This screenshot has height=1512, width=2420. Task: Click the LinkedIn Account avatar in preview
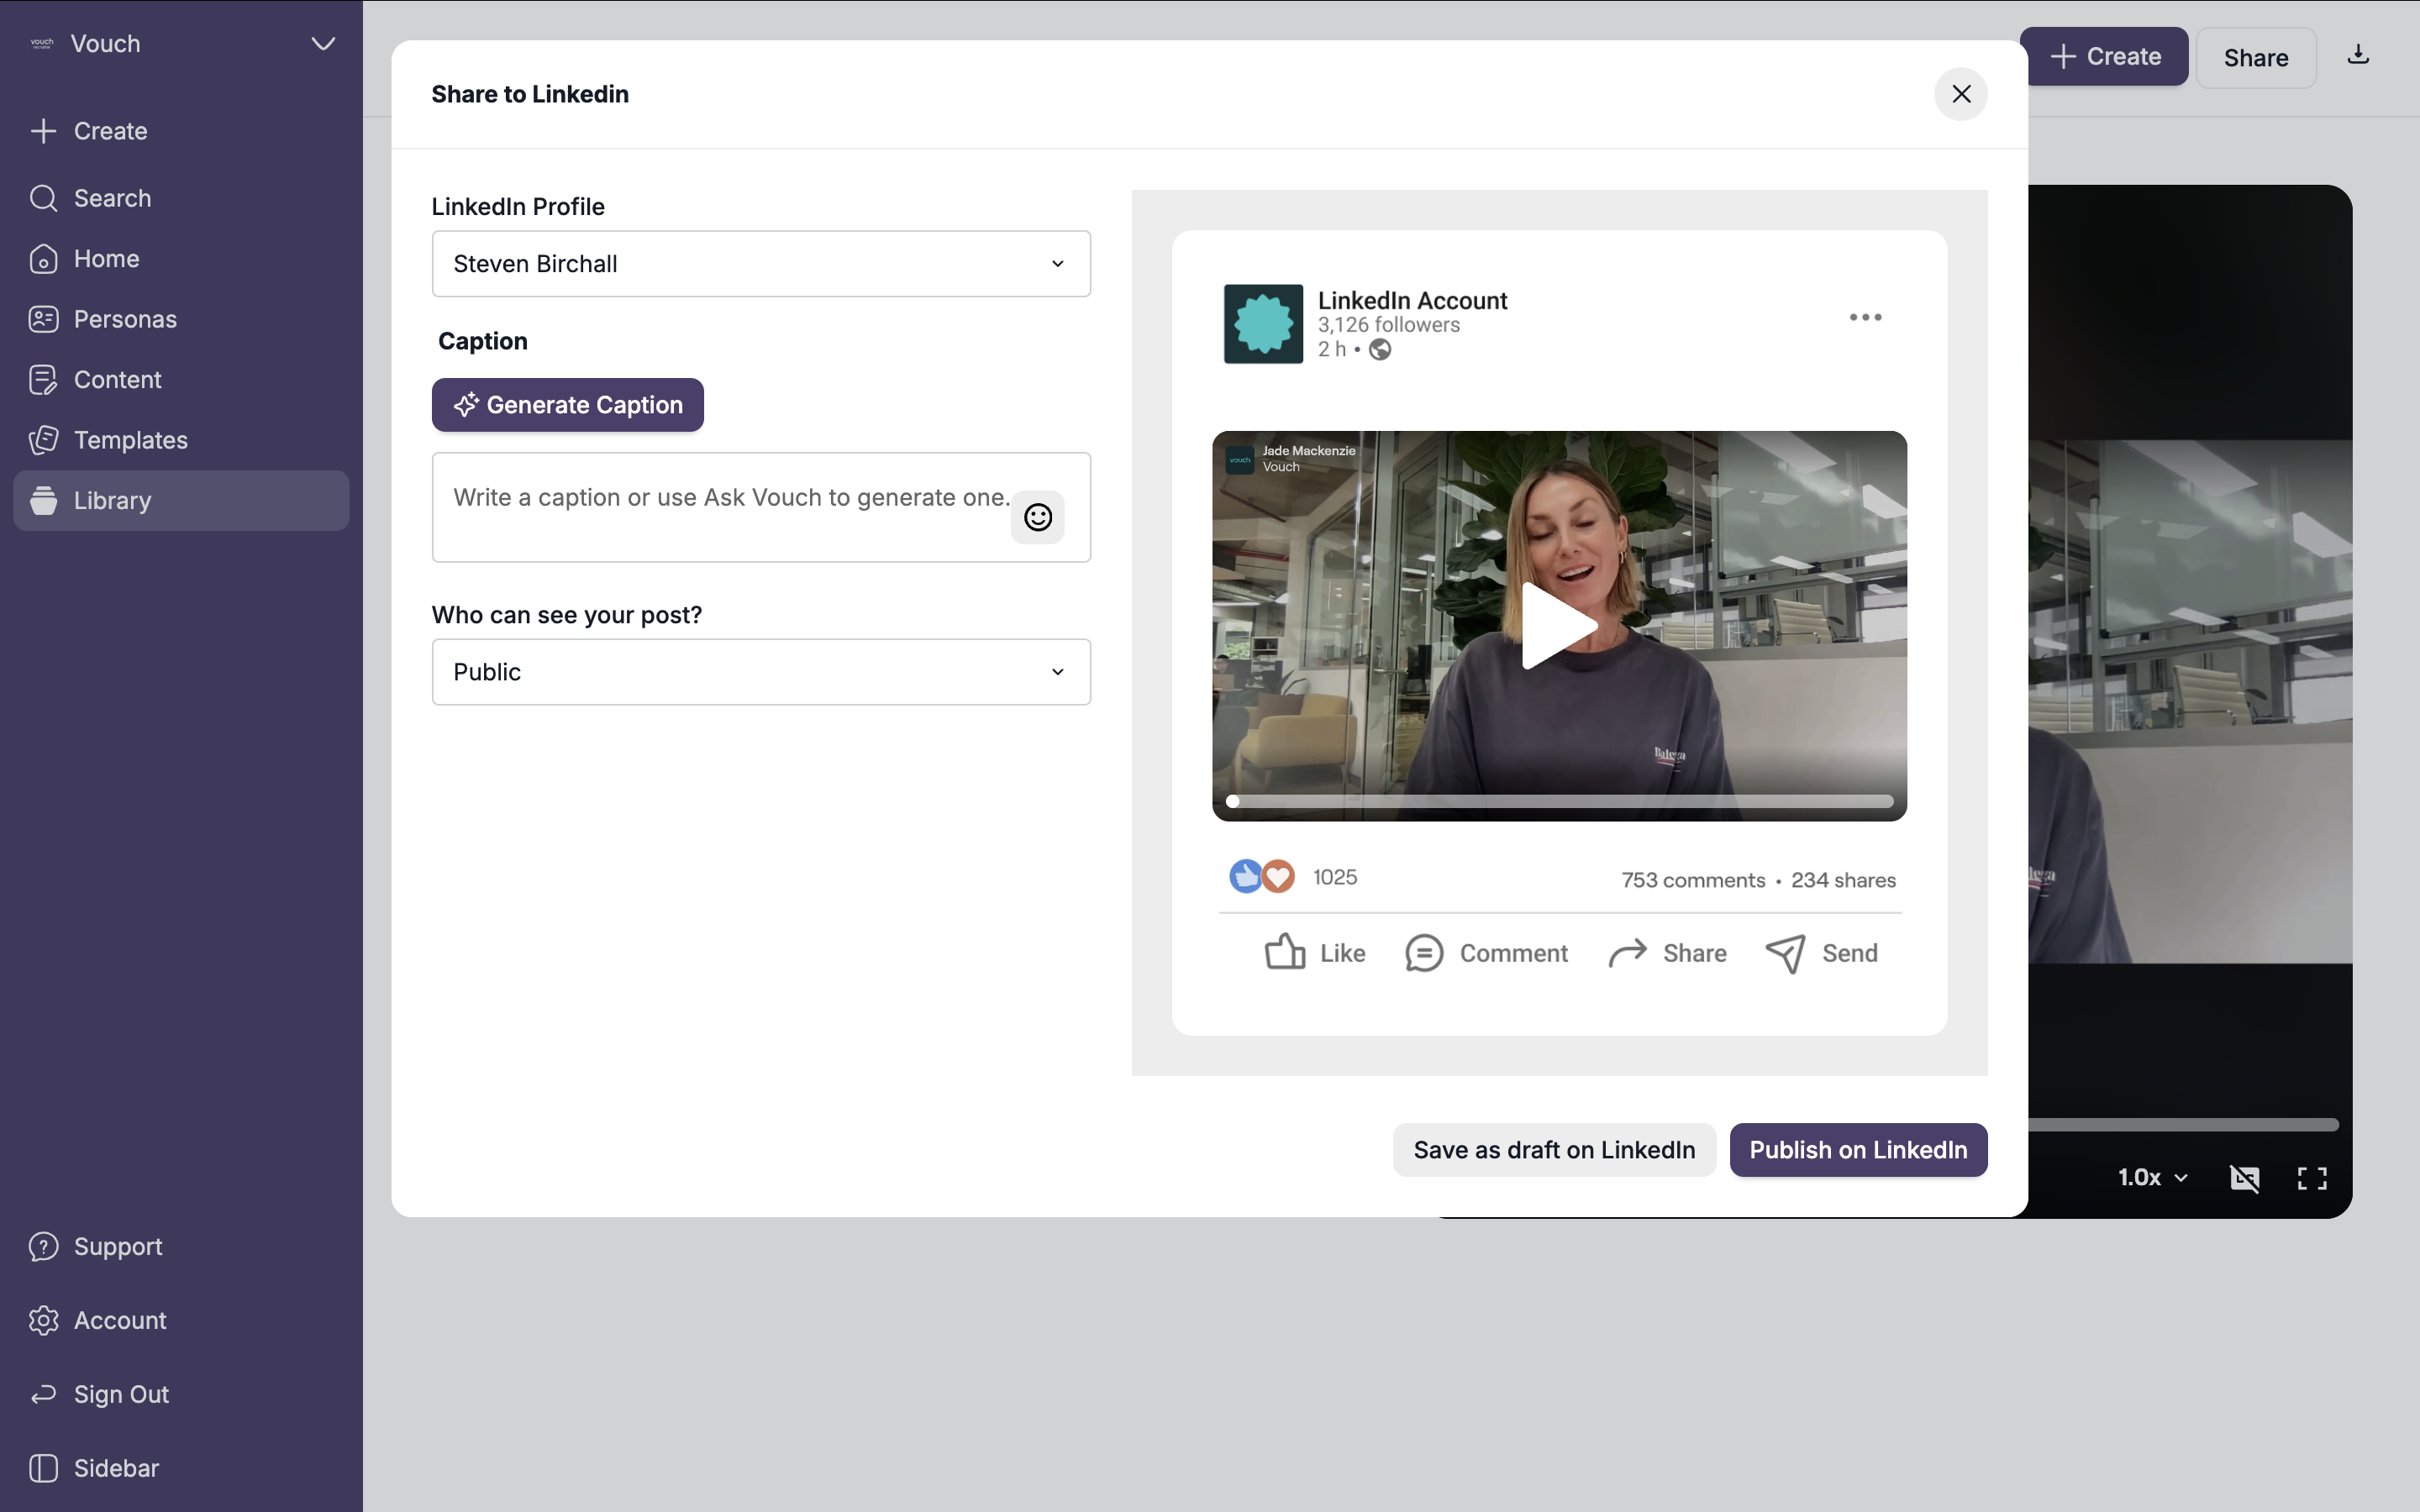pos(1263,324)
